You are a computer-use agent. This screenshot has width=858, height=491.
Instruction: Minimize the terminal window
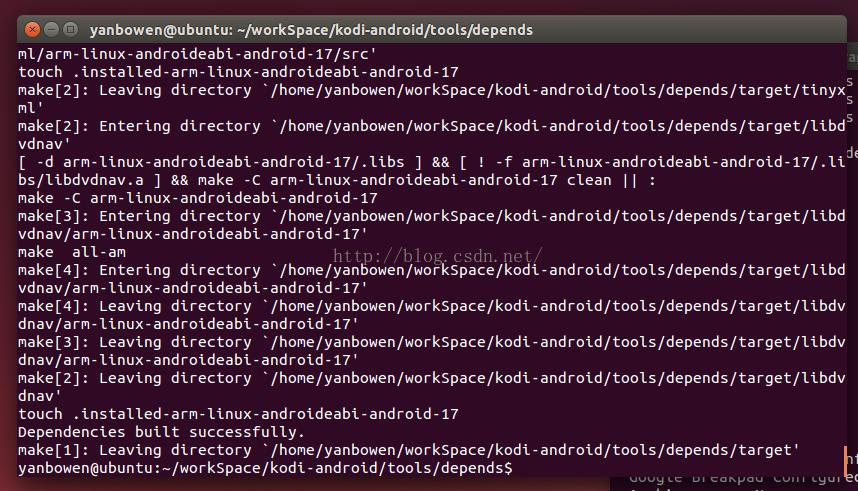coord(51,30)
